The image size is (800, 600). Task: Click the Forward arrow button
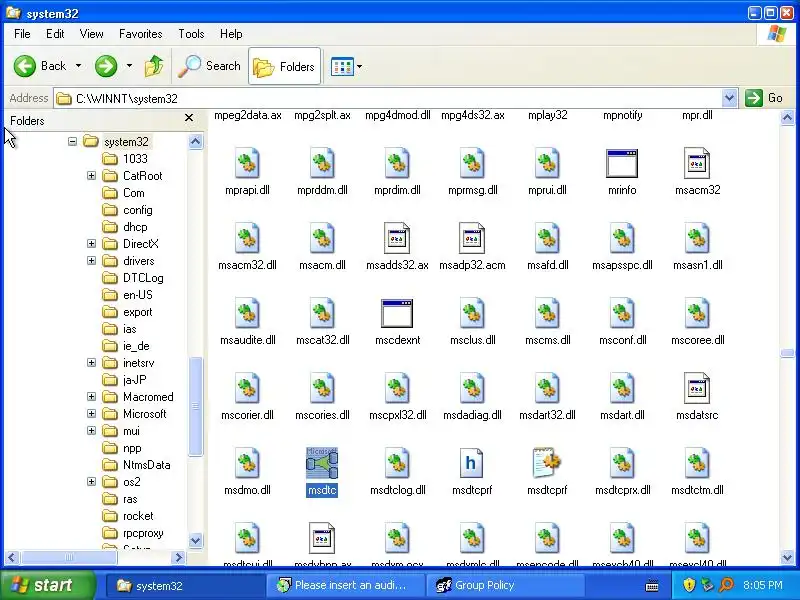coord(106,66)
